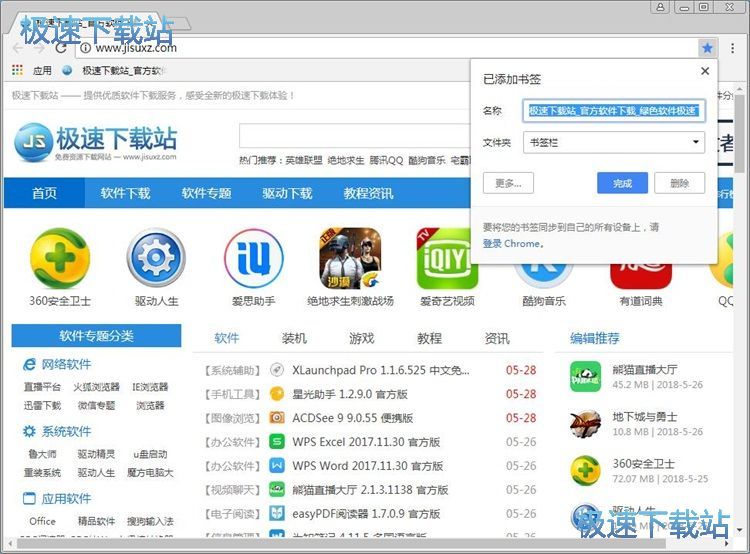Viewport: 750px width, 554px height.
Task: Click the 360安全卫士 icon under 编辑推荐
Action: 585,470
